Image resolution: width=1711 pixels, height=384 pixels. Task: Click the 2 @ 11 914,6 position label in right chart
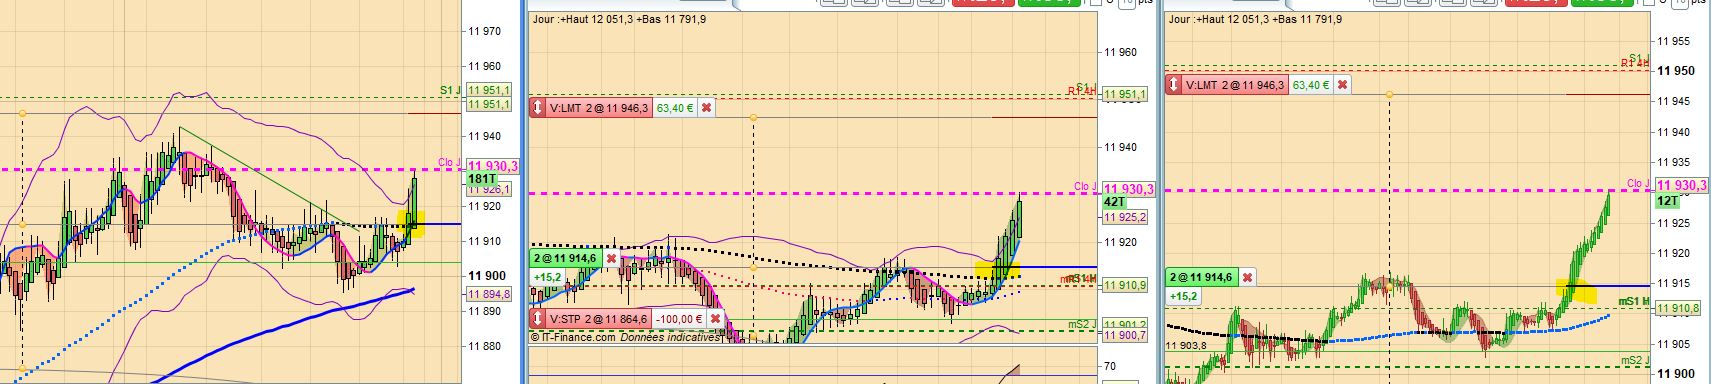pos(1201,277)
